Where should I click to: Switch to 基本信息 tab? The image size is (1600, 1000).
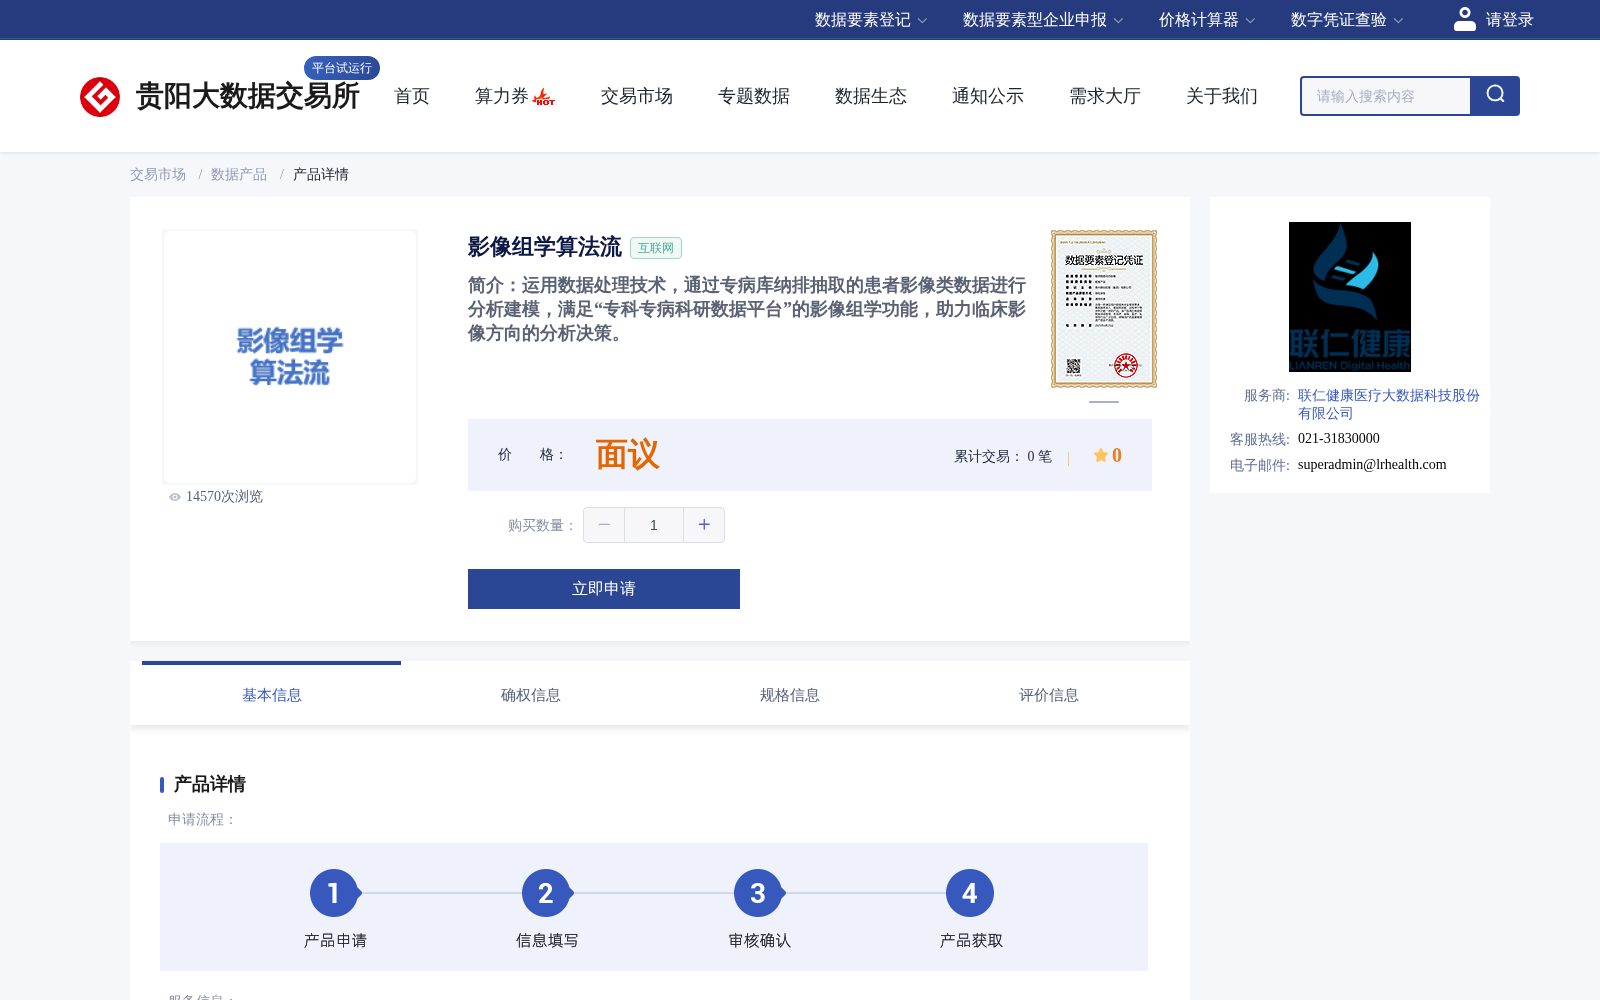(272, 695)
